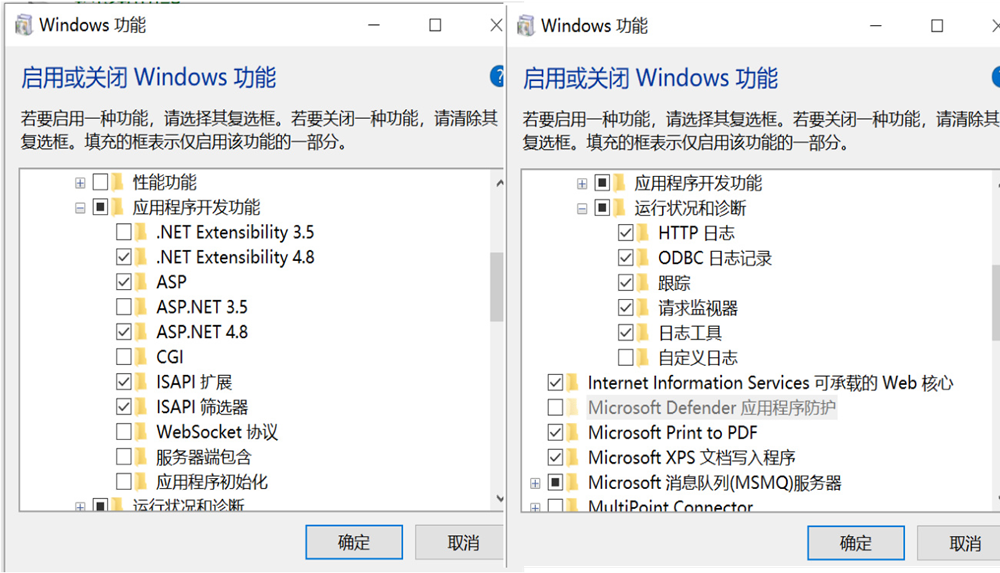
Task: Expand Microsoft 消息队列(MSMQ)服务器 node
Action: click(535, 483)
